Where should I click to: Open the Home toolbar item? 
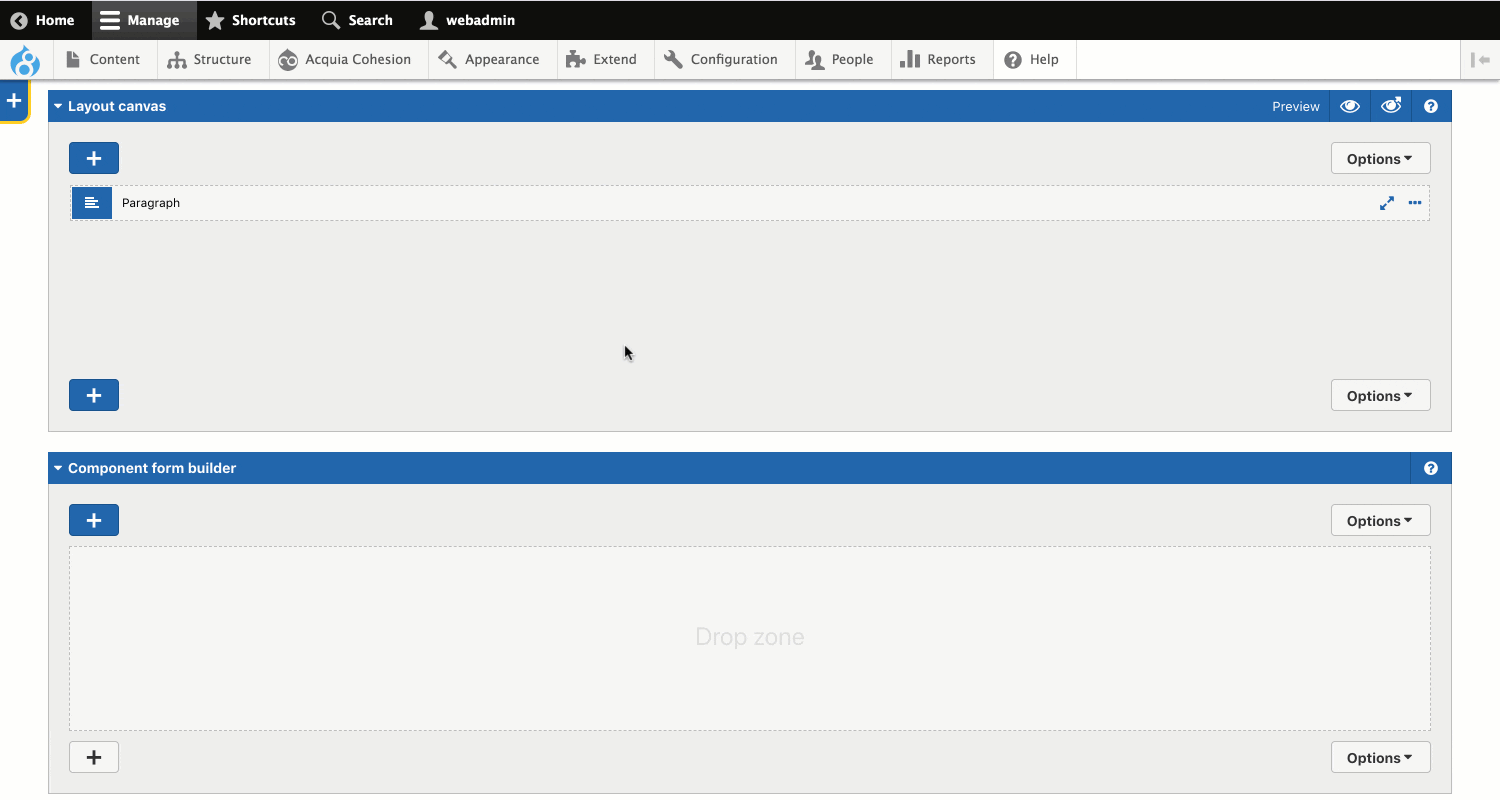pos(43,20)
